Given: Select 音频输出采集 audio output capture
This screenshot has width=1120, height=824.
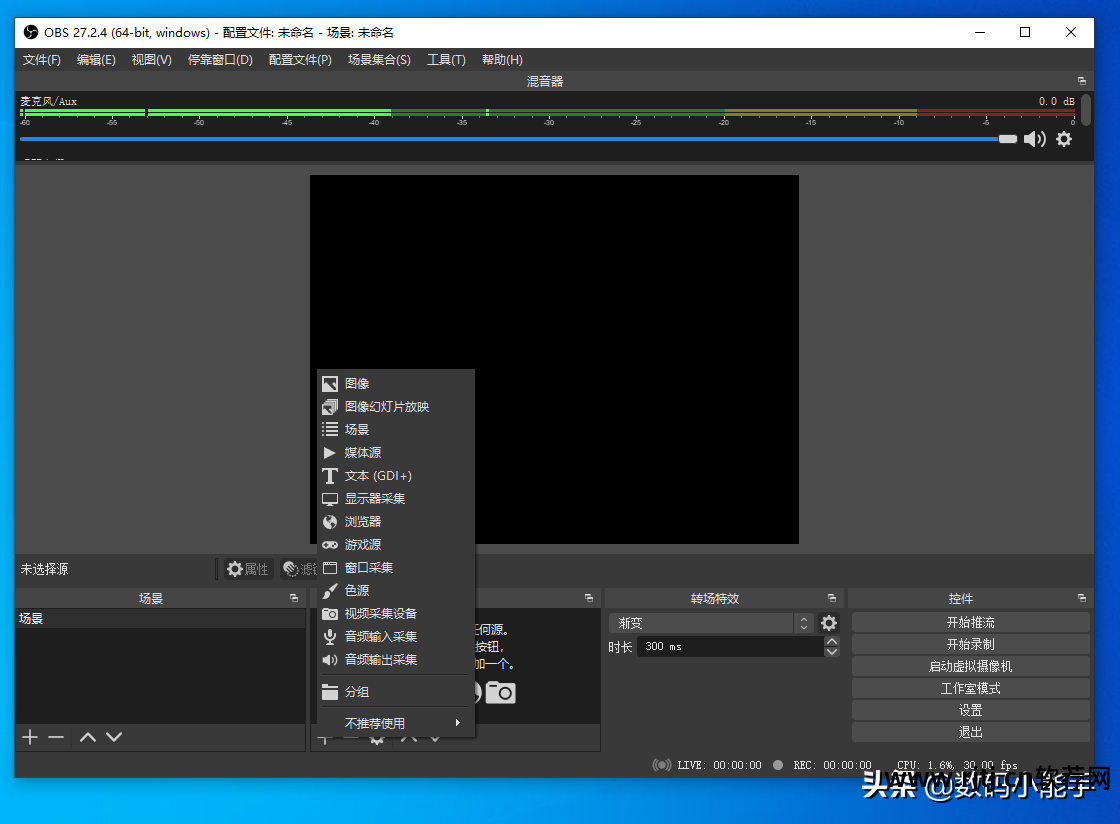Looking at the screenshot, I should coord(396,659).
